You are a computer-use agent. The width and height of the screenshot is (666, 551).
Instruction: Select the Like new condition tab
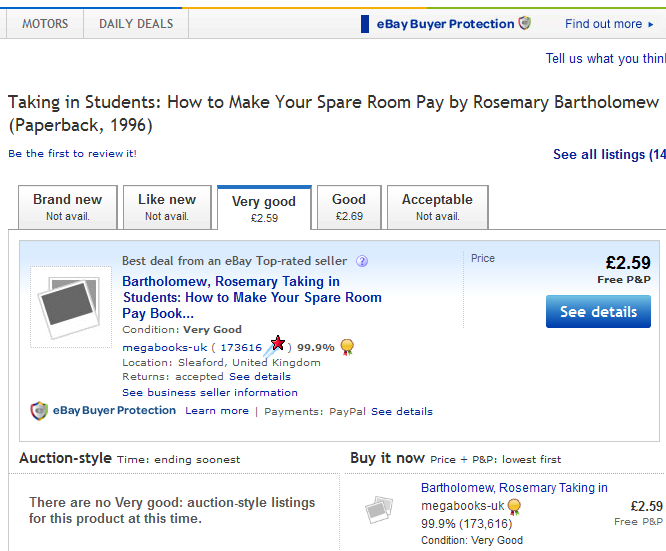167,207
